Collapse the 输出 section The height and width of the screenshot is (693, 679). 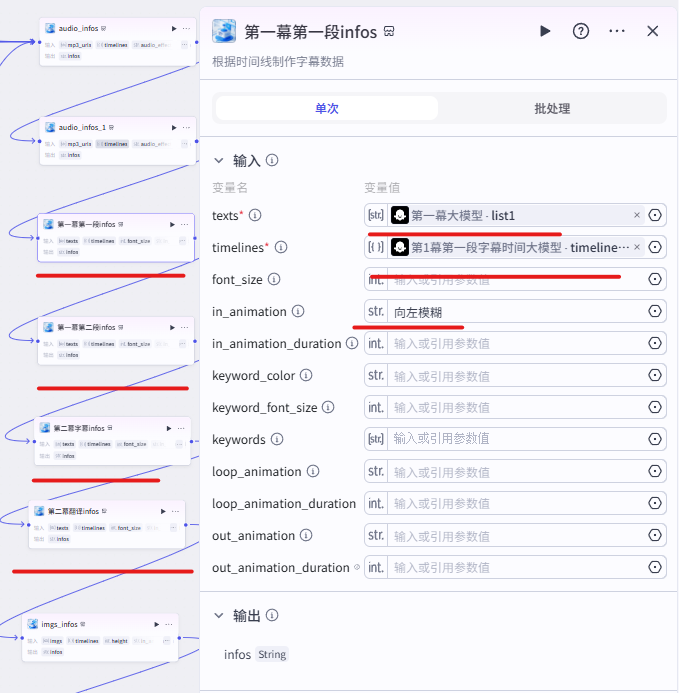219,615
